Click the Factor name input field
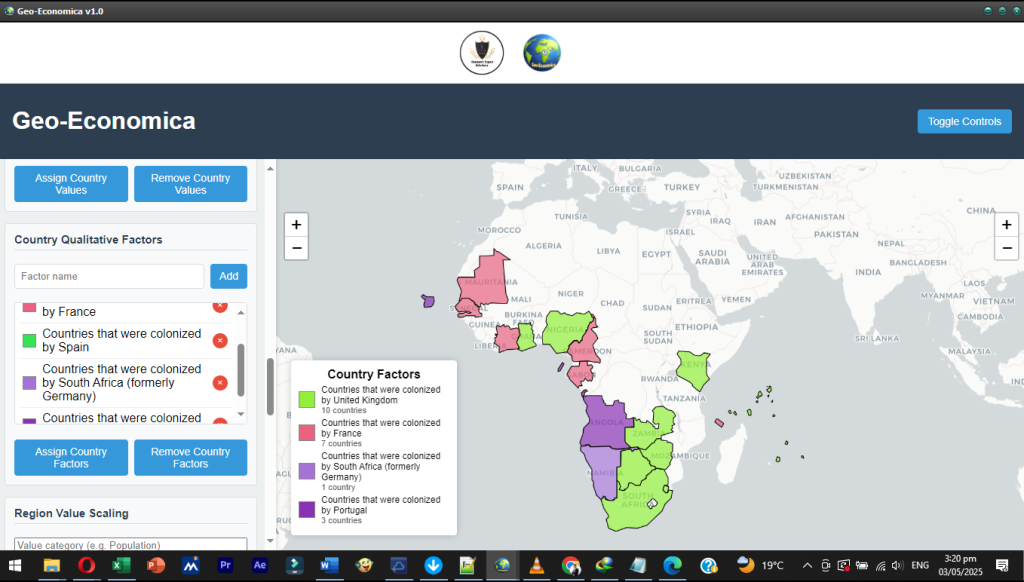Screen dimensions: 1024x582 [109, 276]
